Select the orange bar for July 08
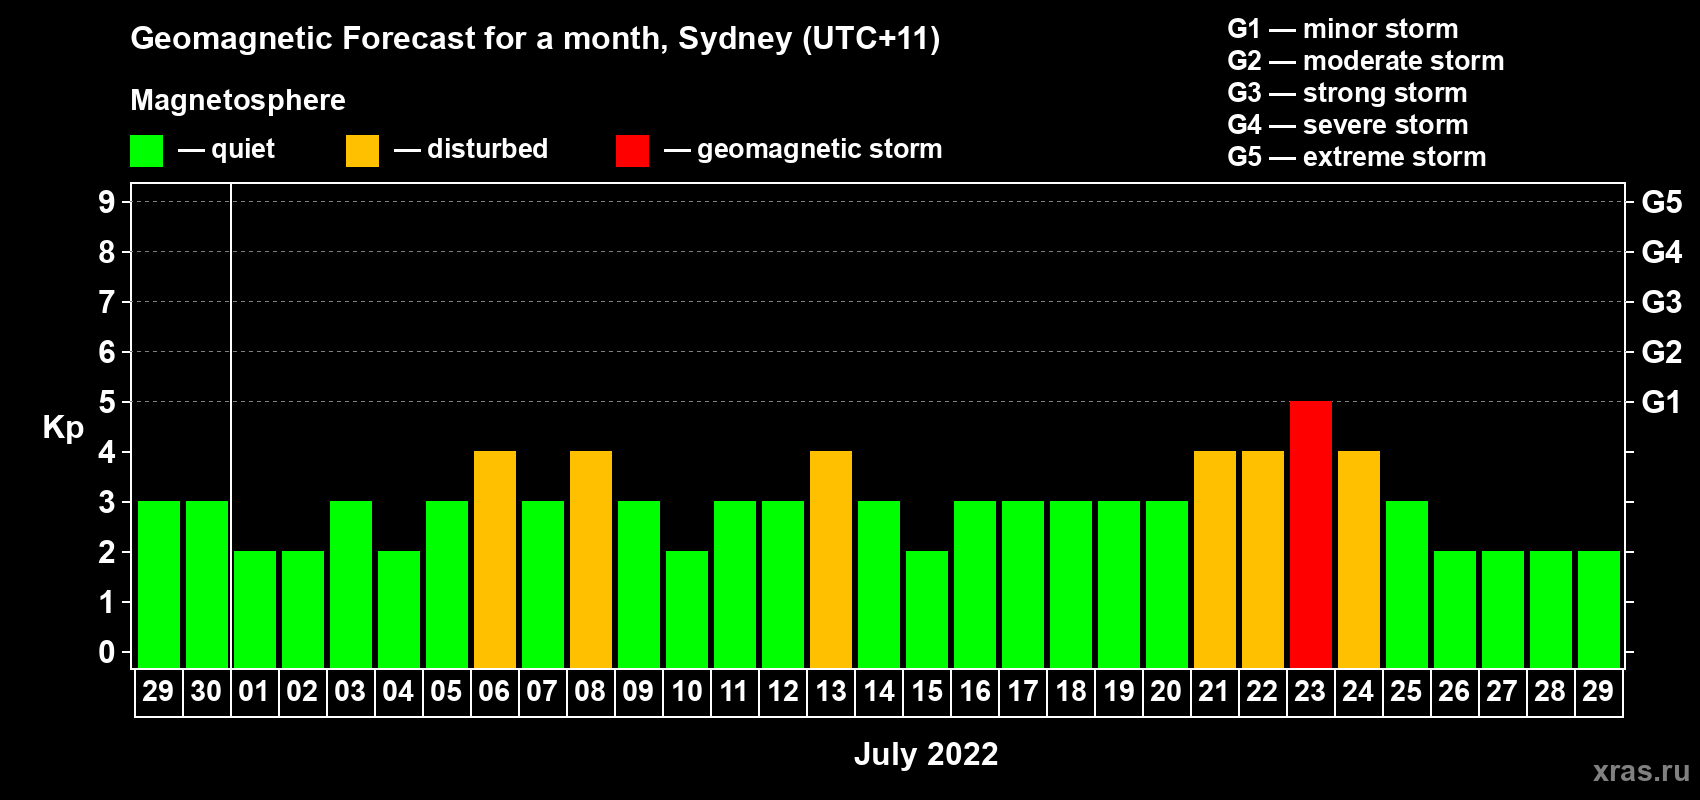 coord(591,559)
